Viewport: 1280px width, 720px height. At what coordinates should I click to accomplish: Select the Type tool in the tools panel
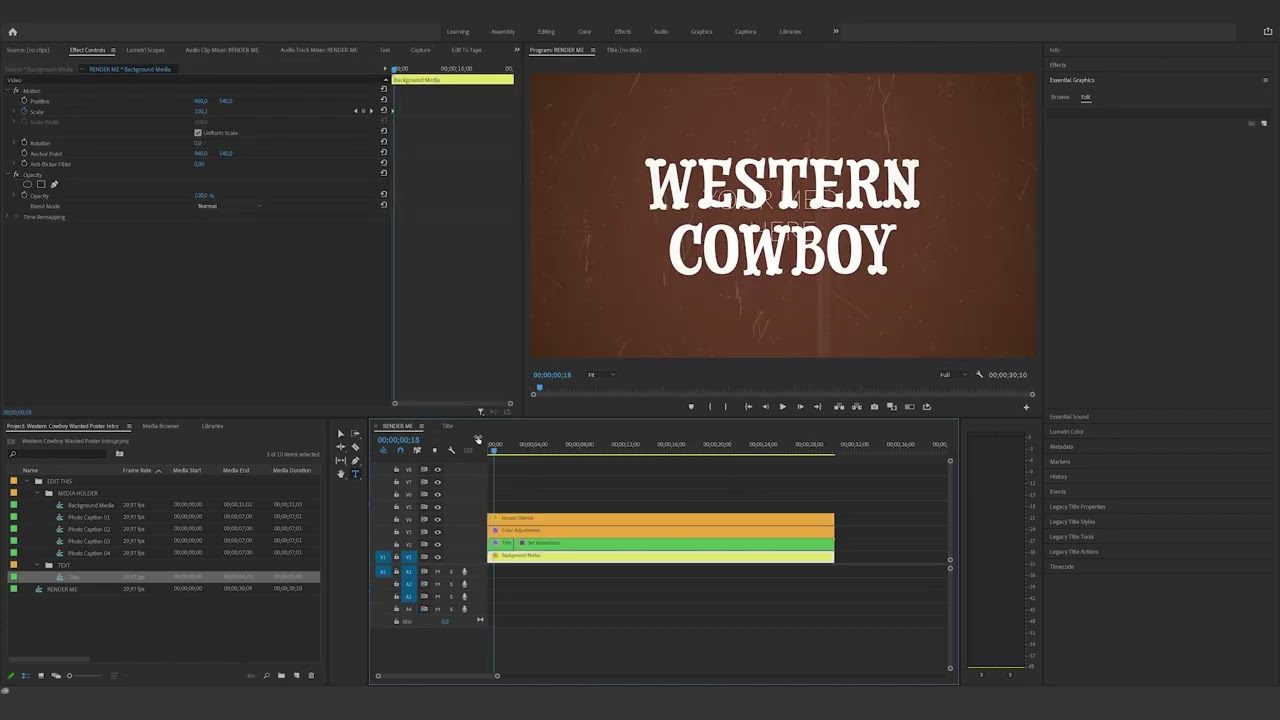click(x=355, y=474)
